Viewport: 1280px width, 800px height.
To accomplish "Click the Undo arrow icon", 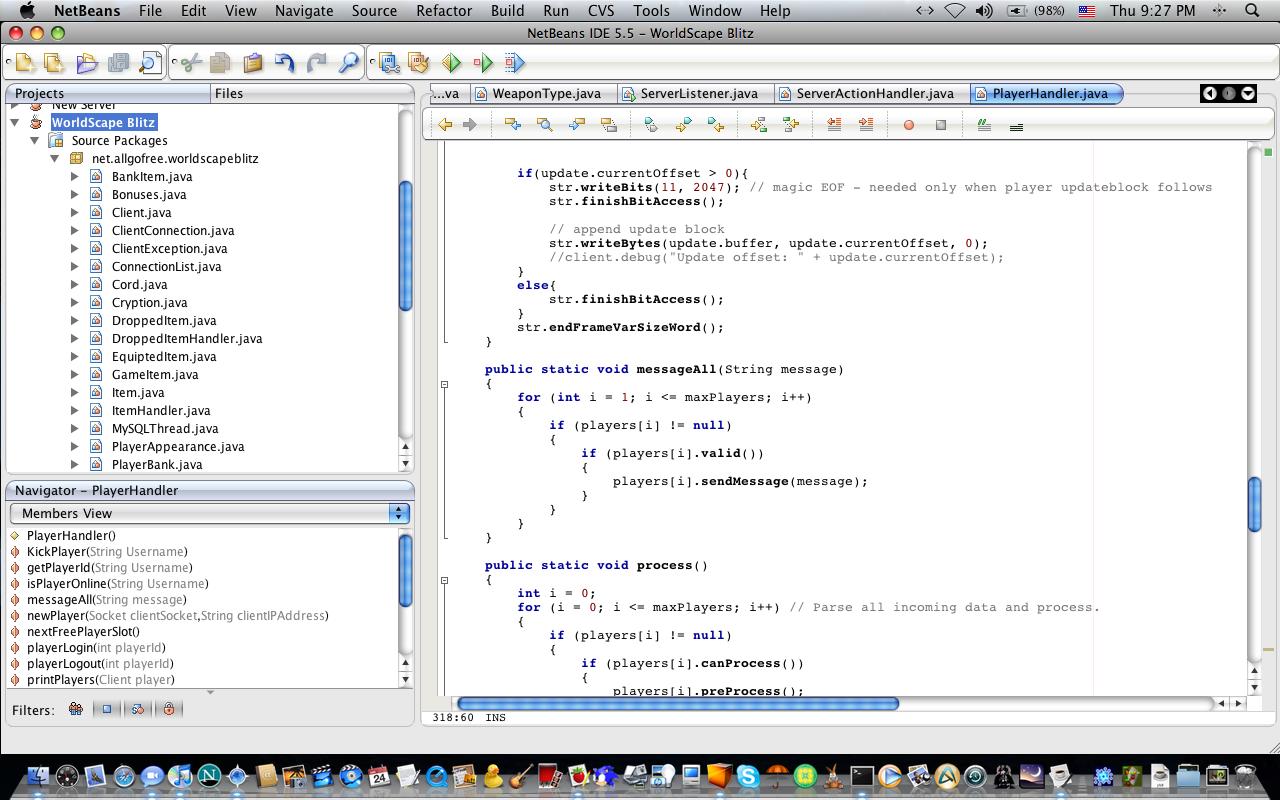I will click(x=285, y=63).
